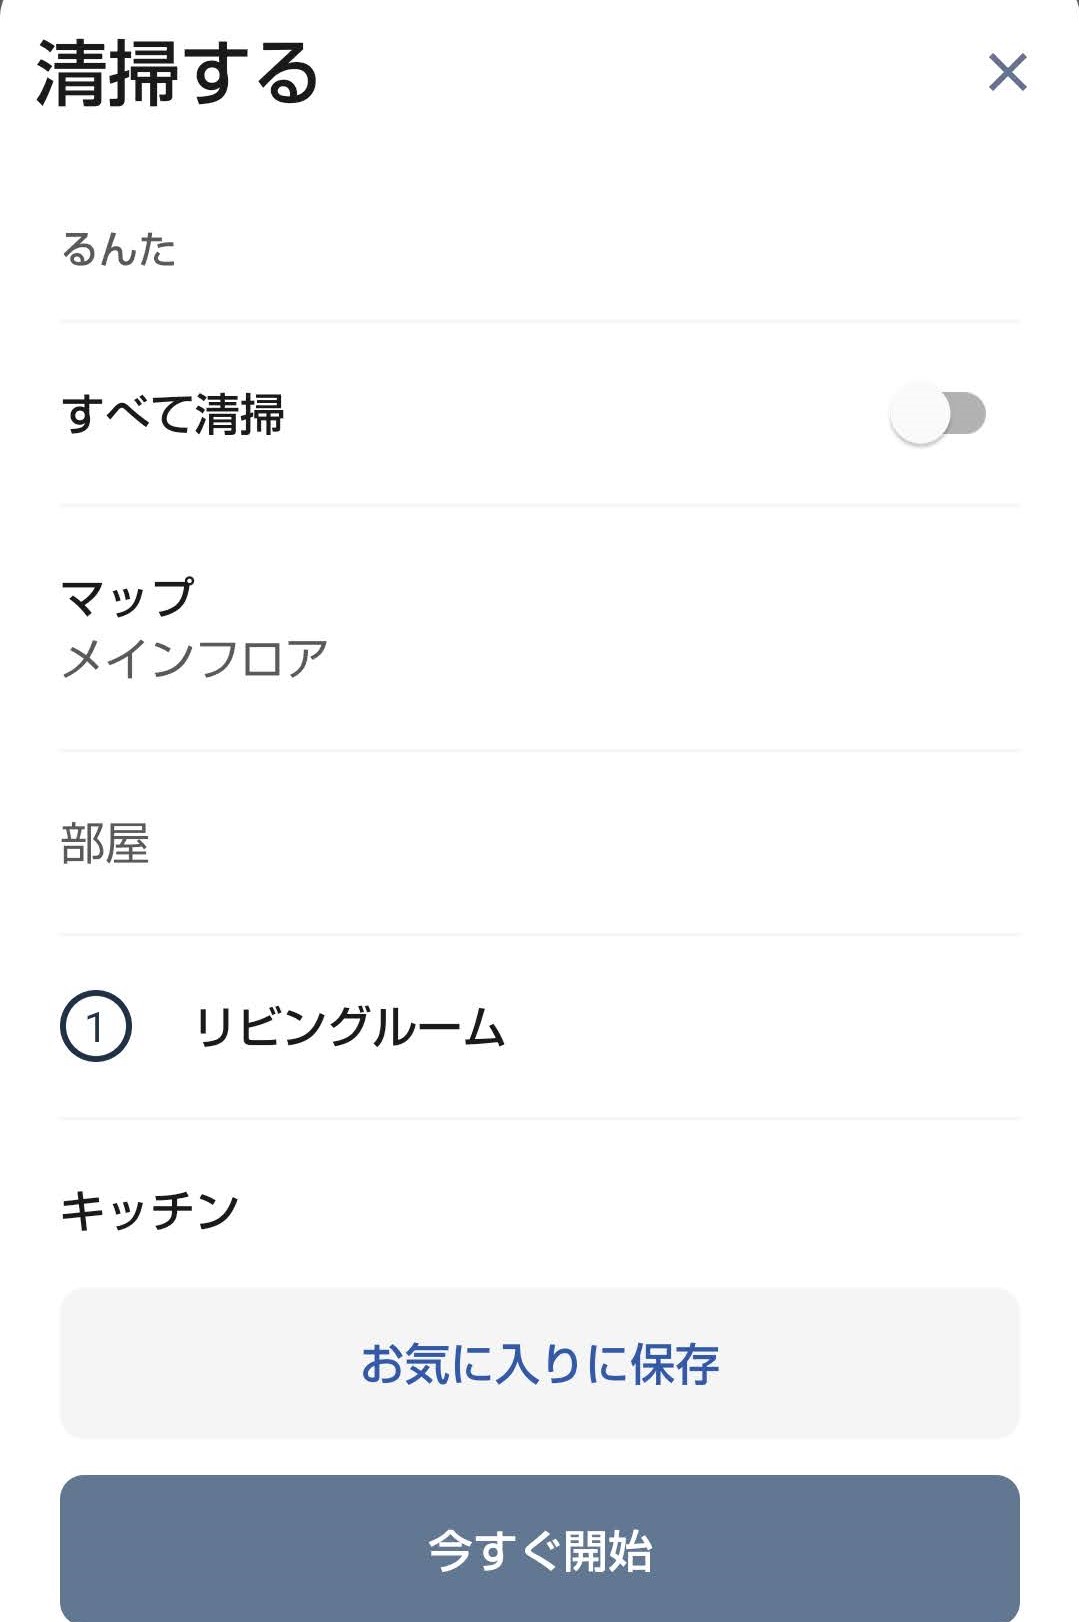Click the 部屋 section header
1079x1622 pixels.
point(105,843)
